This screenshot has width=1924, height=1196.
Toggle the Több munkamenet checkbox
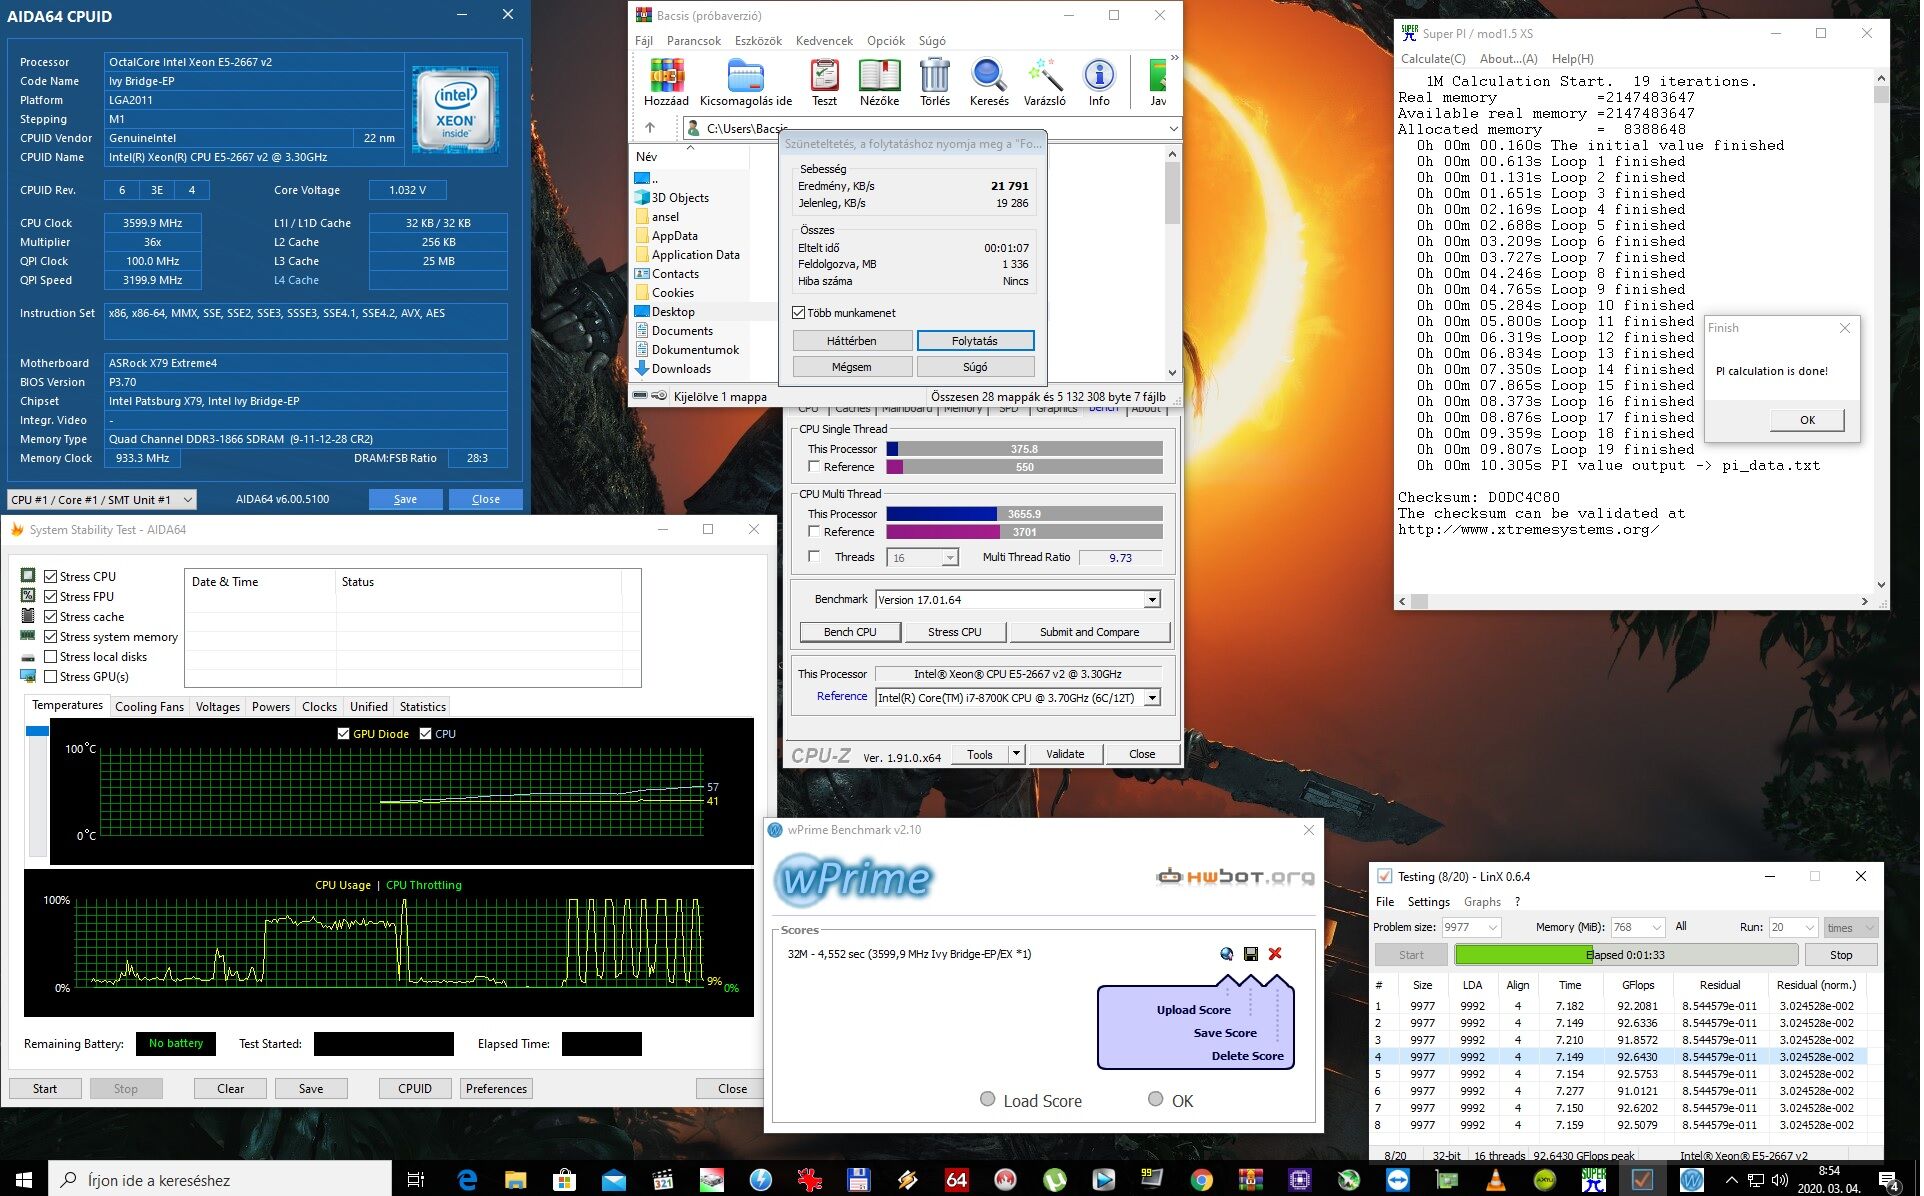[x=799, y=313]
